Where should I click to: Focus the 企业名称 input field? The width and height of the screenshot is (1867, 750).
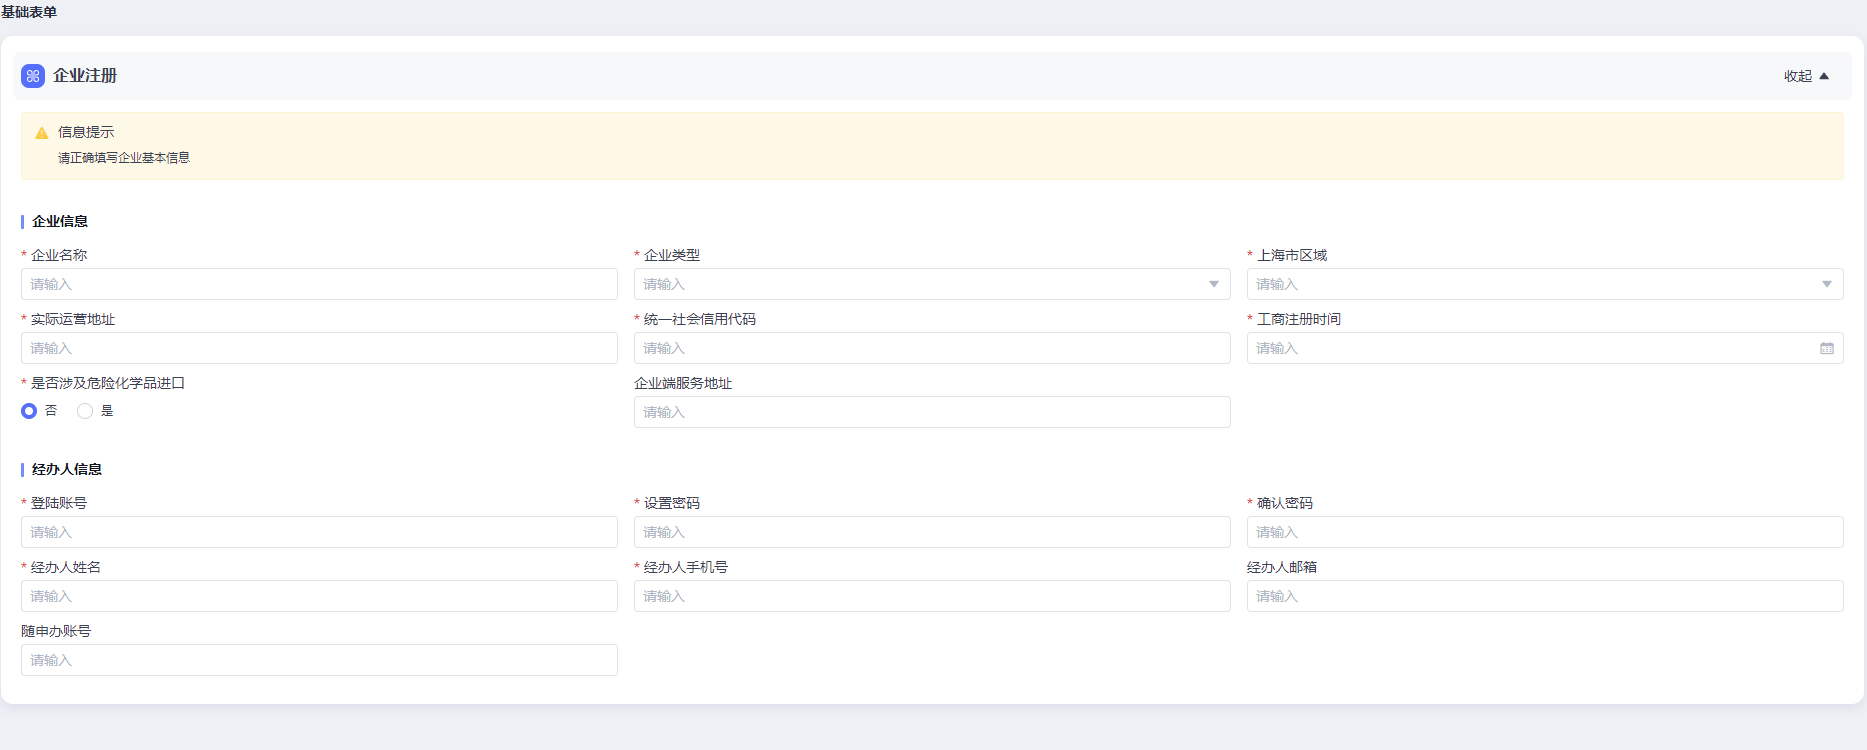319,284
